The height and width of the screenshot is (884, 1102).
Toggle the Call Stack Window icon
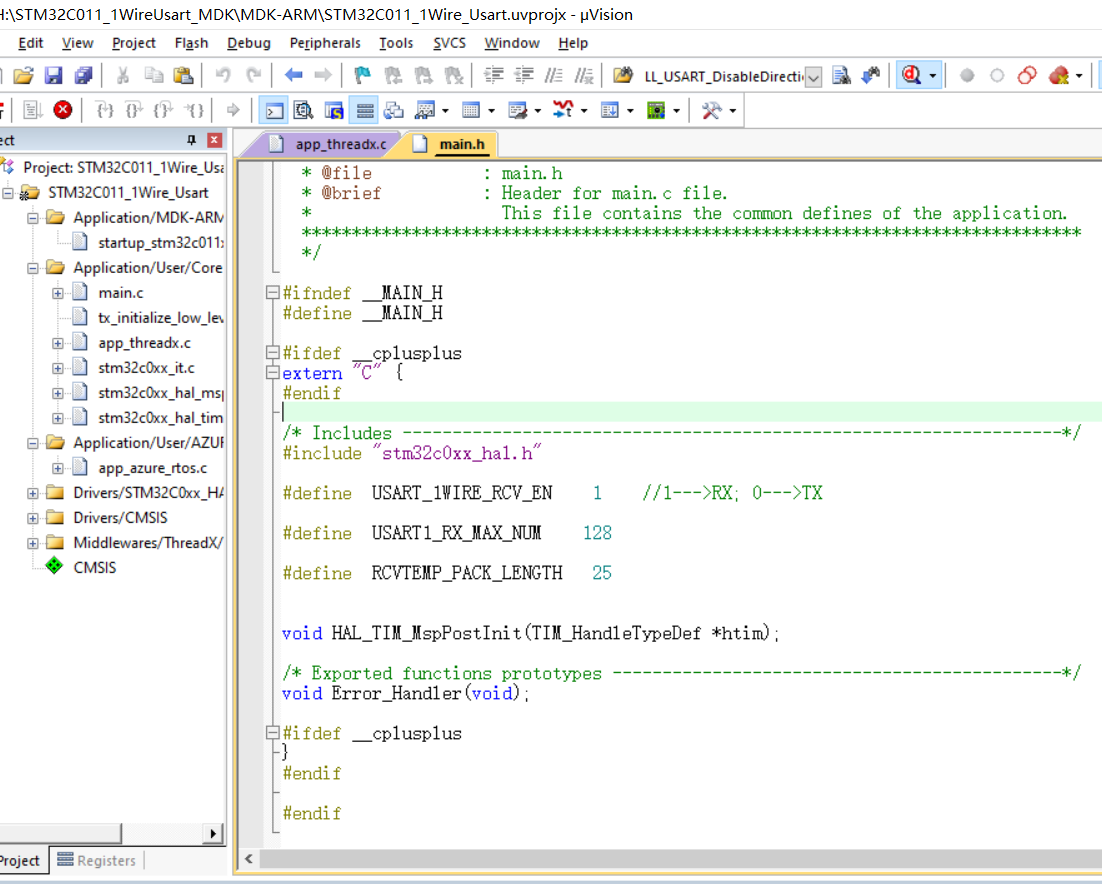click(x=394, y=110)
